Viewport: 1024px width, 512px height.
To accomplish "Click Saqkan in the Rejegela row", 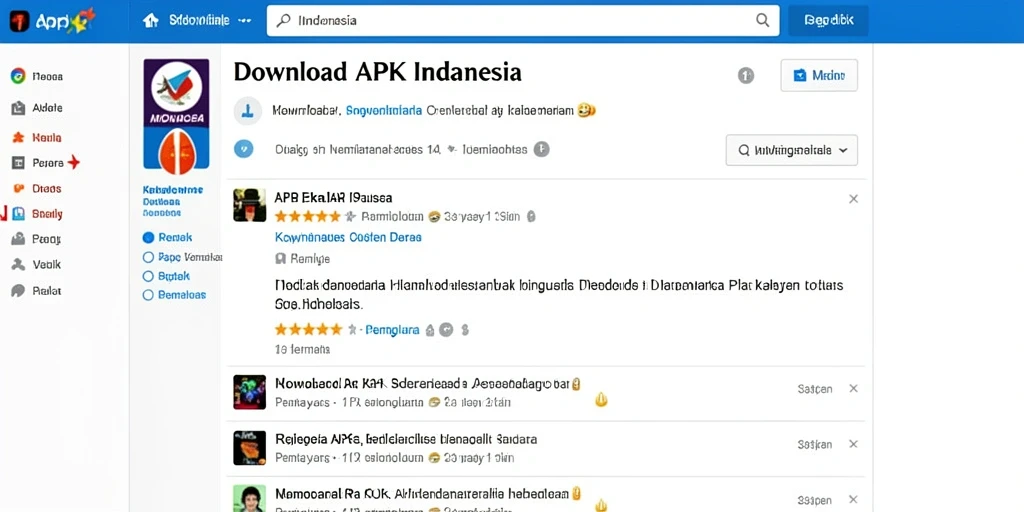I will click(x=815, y=444).
